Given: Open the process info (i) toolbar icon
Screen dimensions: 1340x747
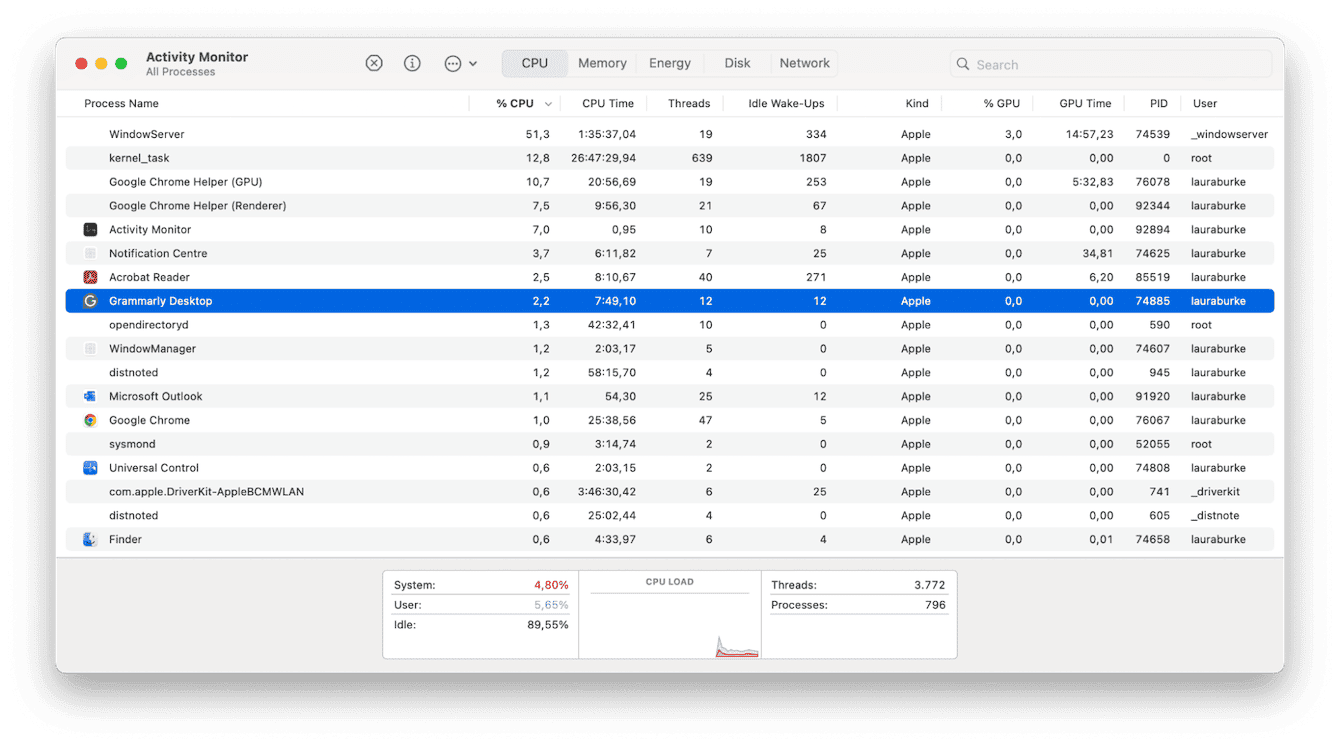Looking at the screenshot, I should (412, 62).
